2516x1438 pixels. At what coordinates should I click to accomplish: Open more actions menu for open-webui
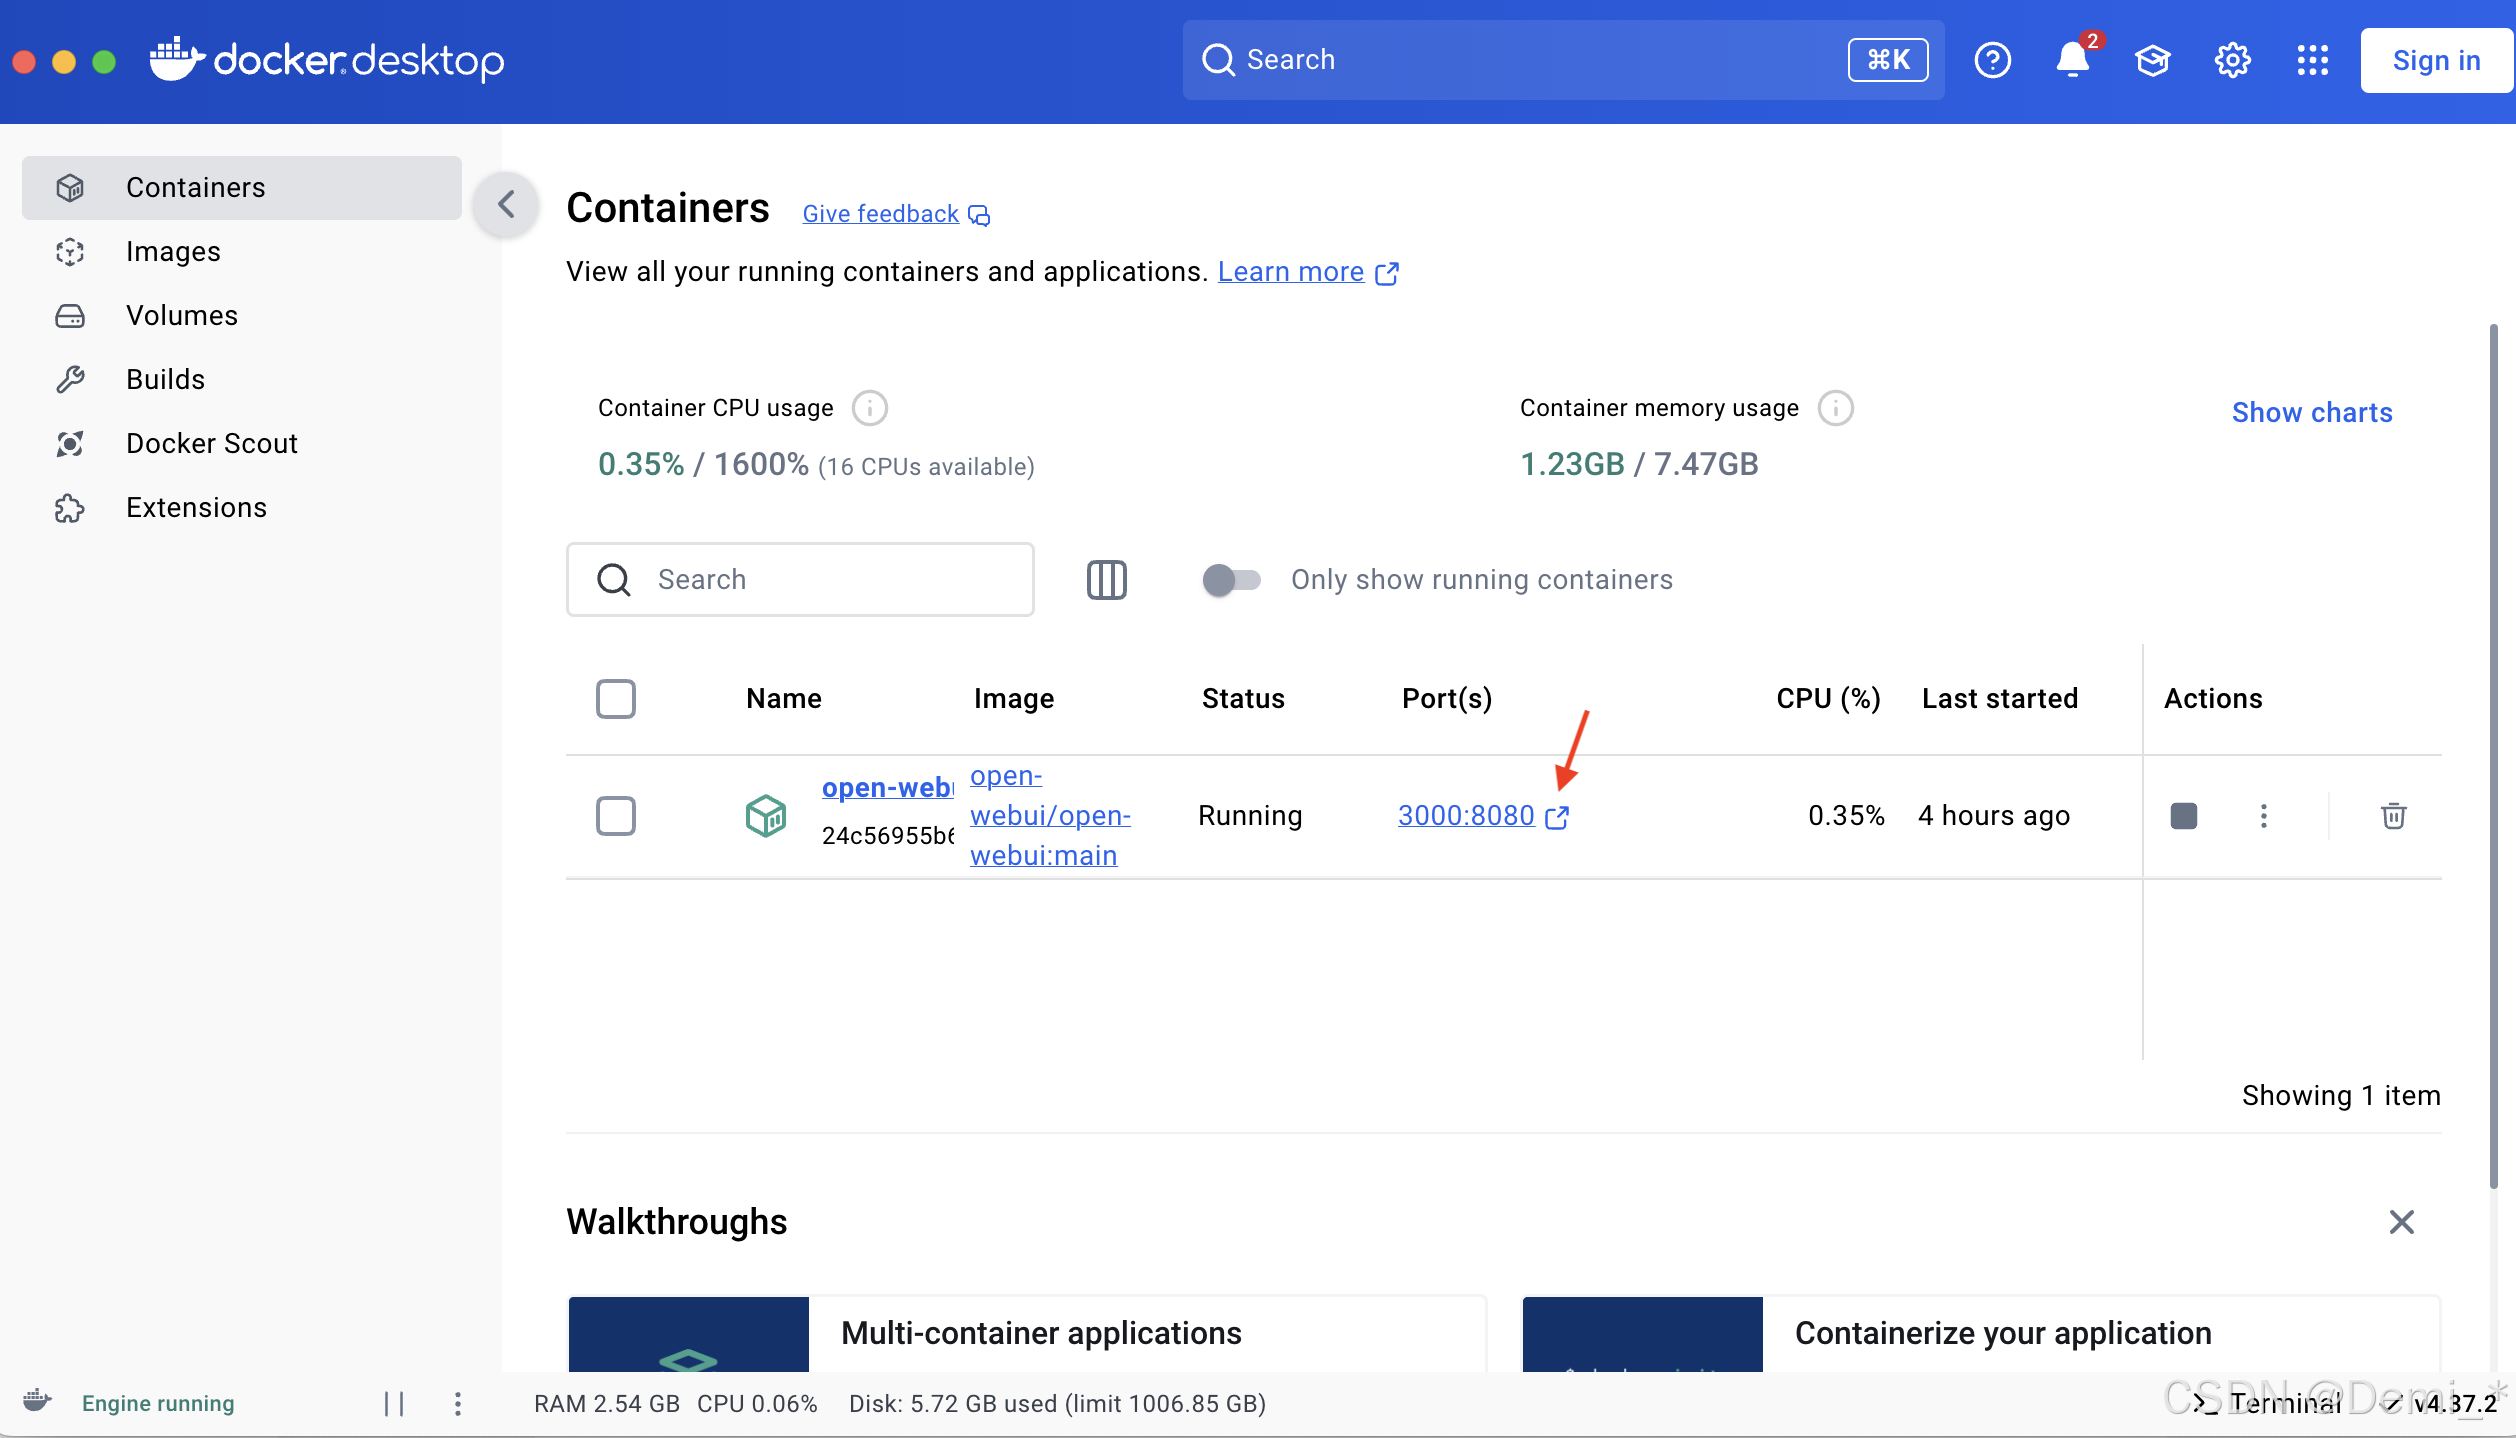2264,816
